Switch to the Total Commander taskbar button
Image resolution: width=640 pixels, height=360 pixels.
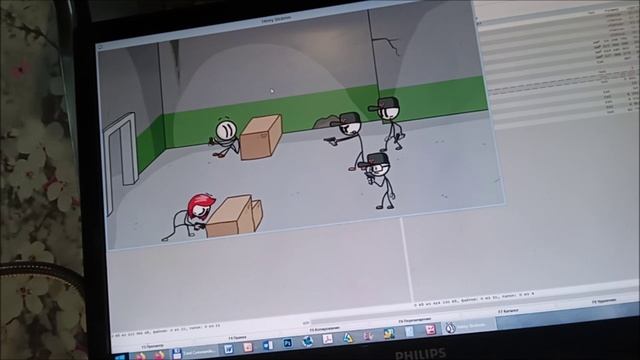coord(194,352)
